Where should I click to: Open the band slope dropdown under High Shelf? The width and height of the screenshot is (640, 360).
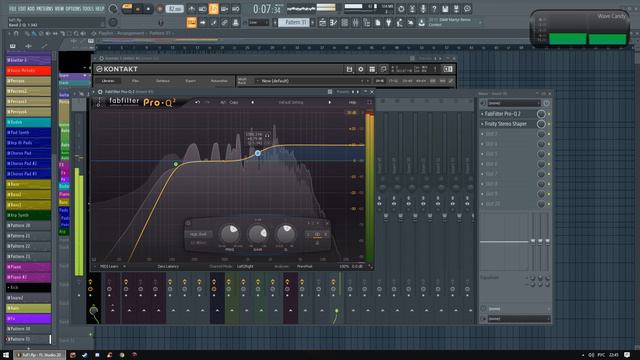[x=199, y=243]
